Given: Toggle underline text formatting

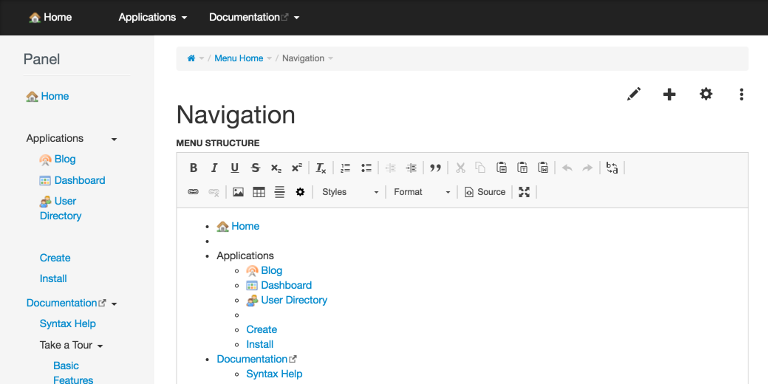Looking at the screenshot, I should coord(235,168).
